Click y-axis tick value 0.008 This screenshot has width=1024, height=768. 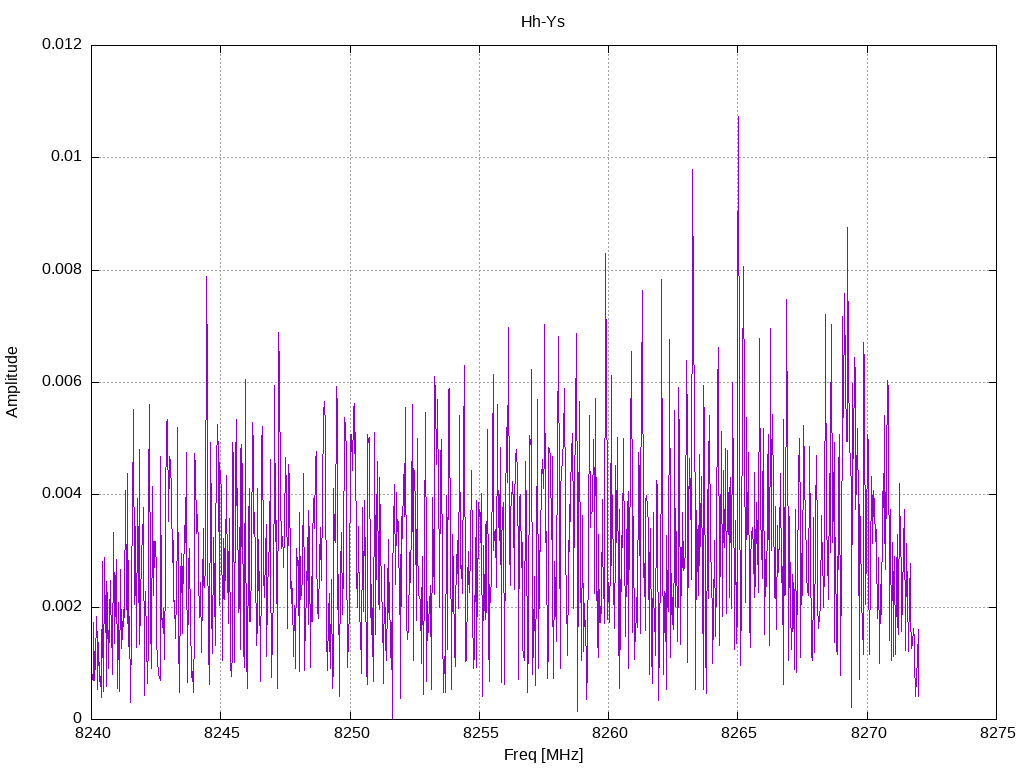click(x=62, y=270)
